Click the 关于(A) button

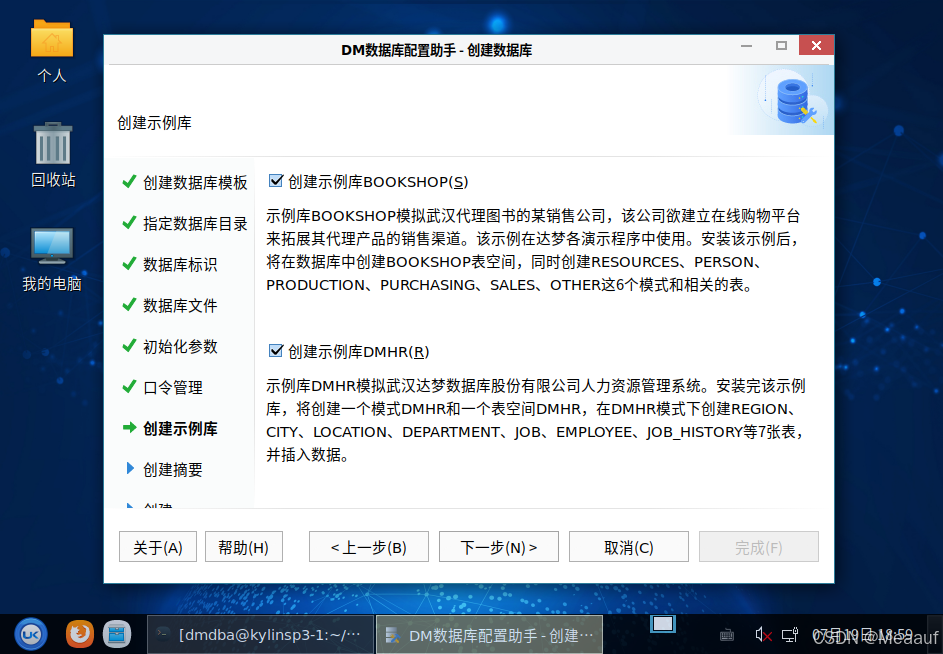[158, 546]
